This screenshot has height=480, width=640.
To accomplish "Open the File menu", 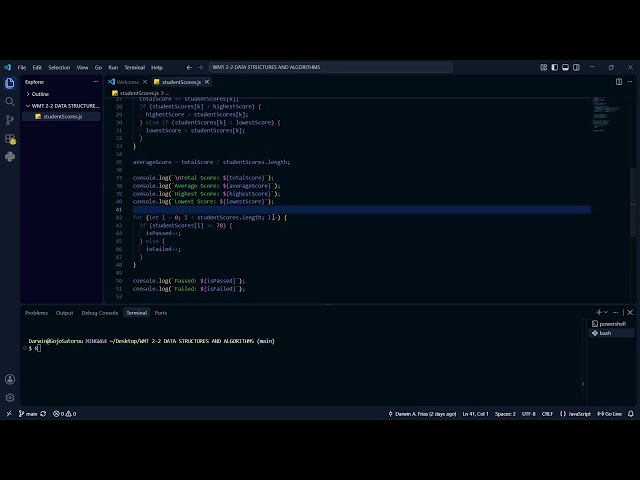I will point(22,67).
